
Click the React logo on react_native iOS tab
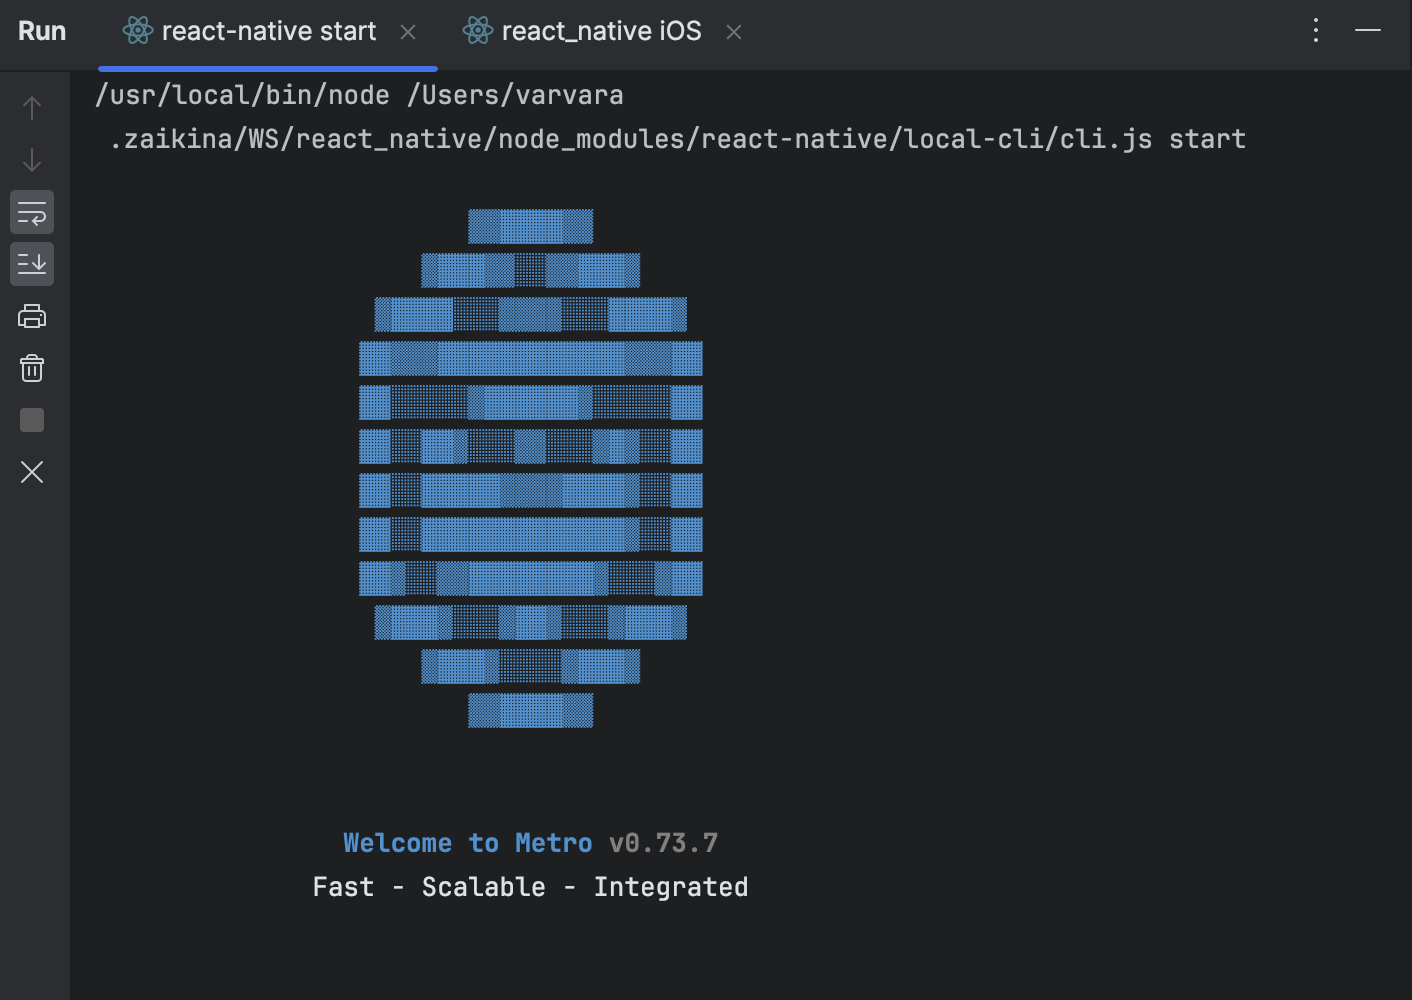click(x=477, y=30)
